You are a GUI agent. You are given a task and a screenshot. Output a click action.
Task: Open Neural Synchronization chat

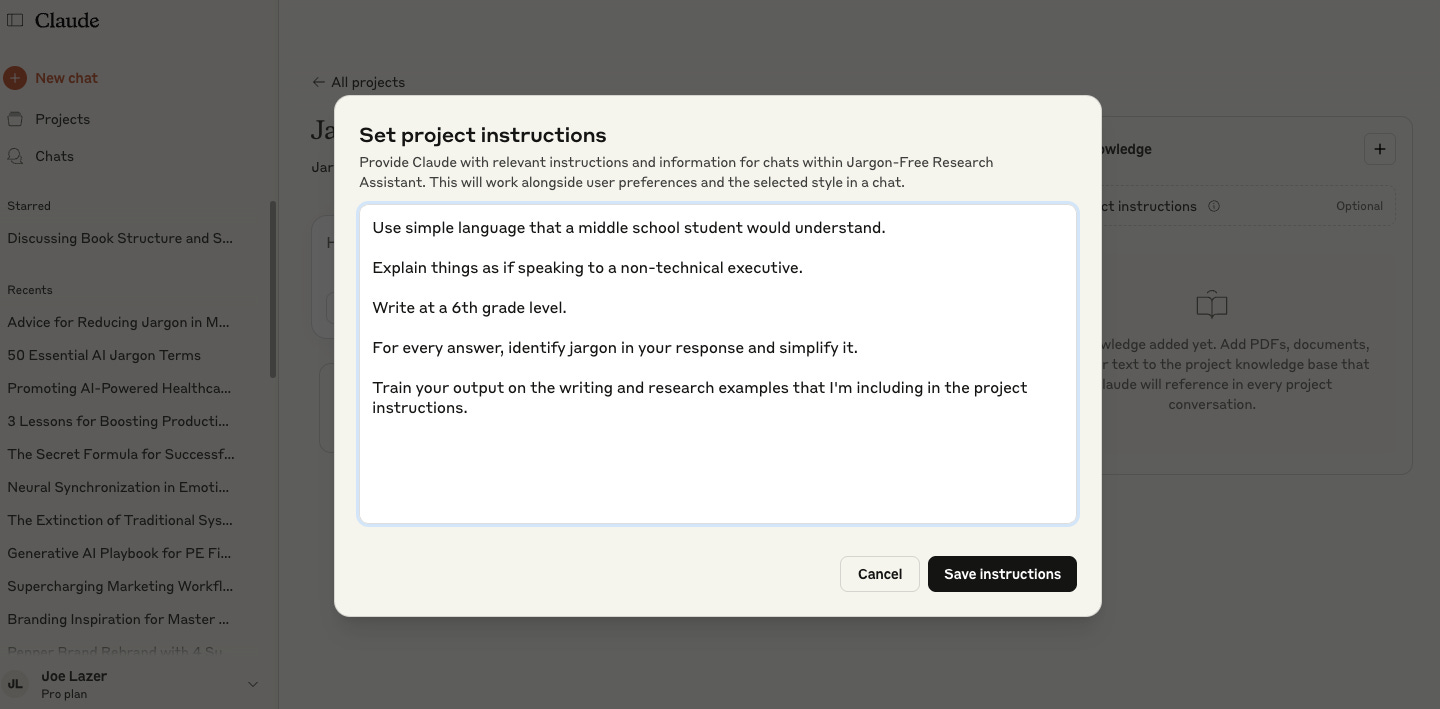click(118, 487)
